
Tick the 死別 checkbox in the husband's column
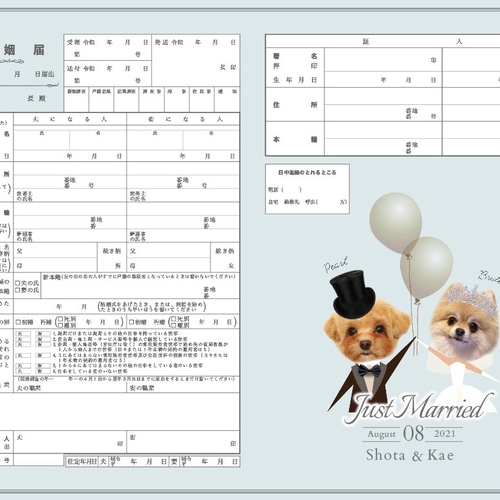pyautogui.click(x=60, y=319)
